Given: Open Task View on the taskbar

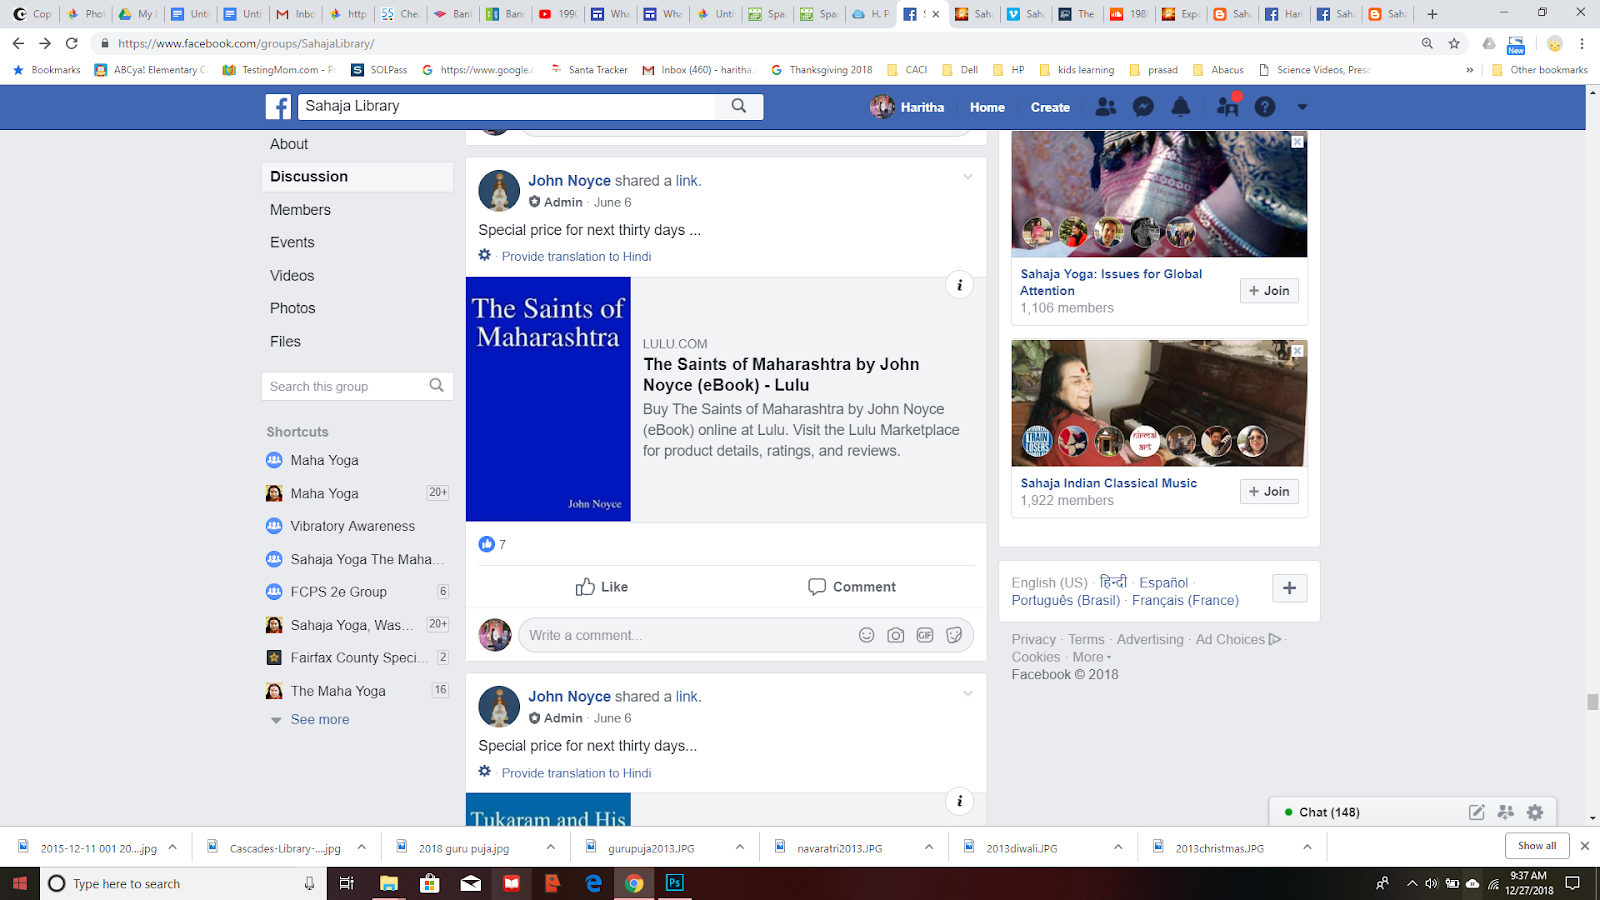Looking at the screenshot, I should tap(346, 883).
